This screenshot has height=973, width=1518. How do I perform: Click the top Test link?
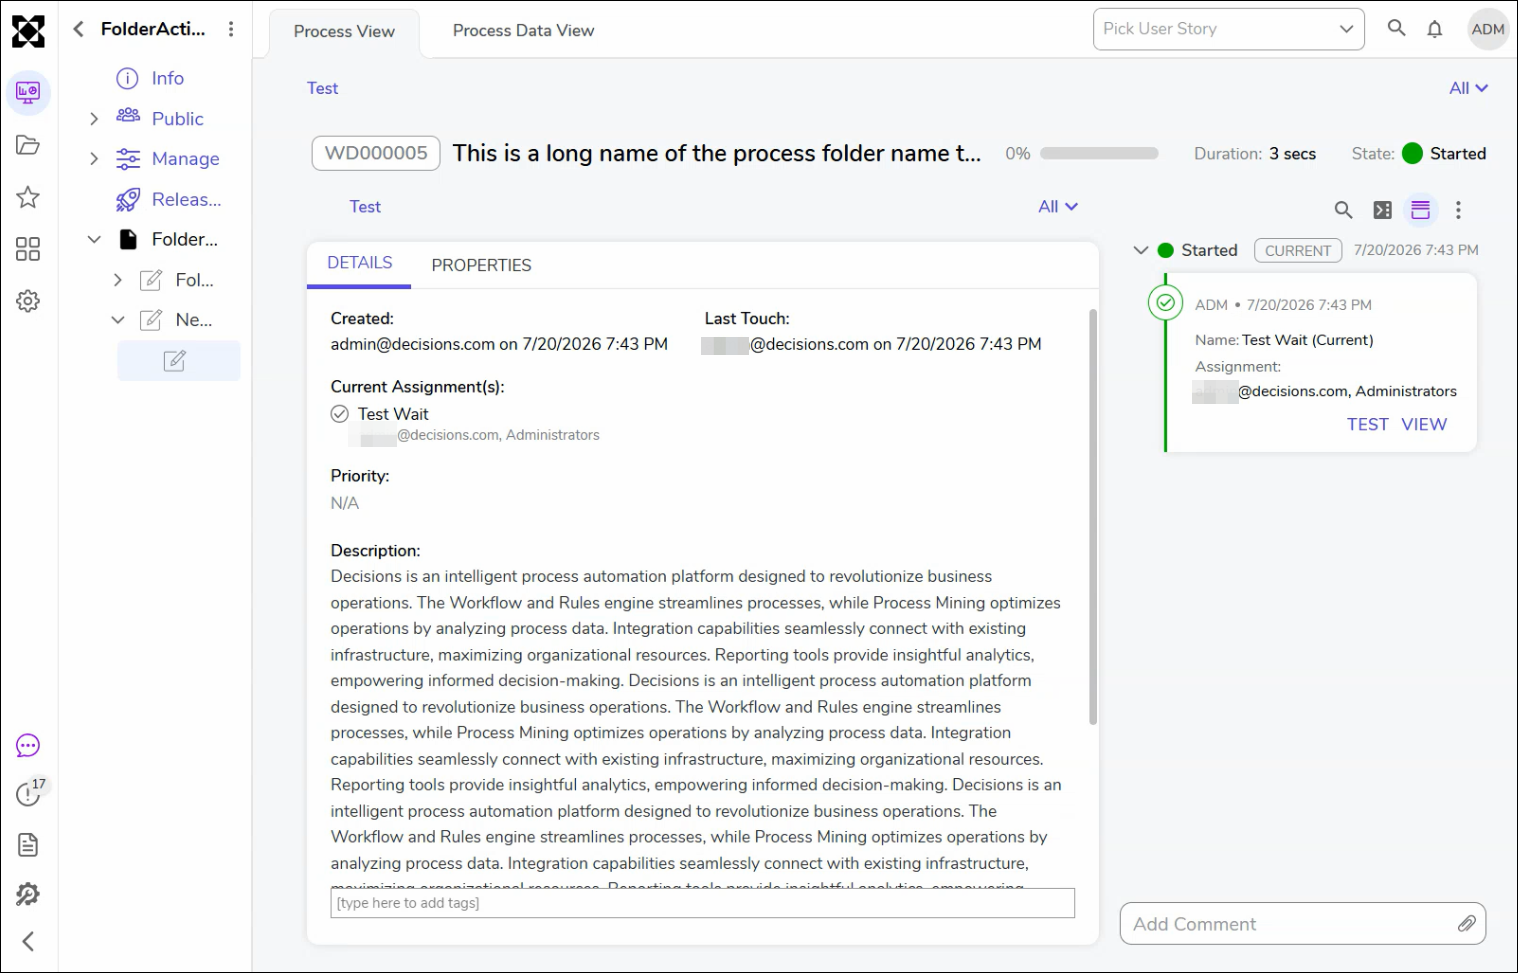coord(322,88)
